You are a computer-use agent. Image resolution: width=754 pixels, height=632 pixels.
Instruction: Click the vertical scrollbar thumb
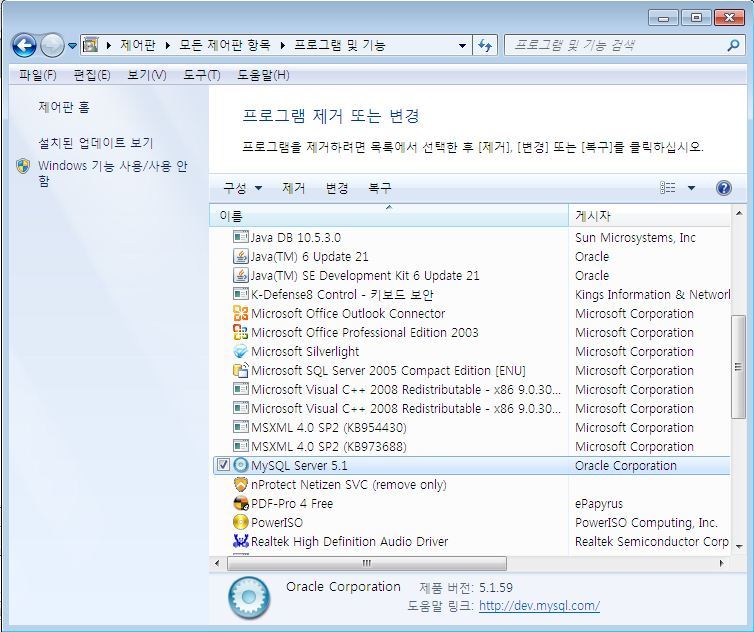738,367
